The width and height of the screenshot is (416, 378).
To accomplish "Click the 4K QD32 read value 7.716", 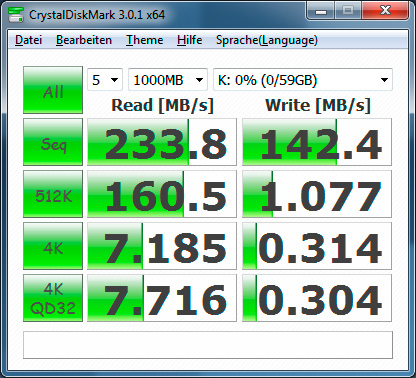I will [162, 298].
